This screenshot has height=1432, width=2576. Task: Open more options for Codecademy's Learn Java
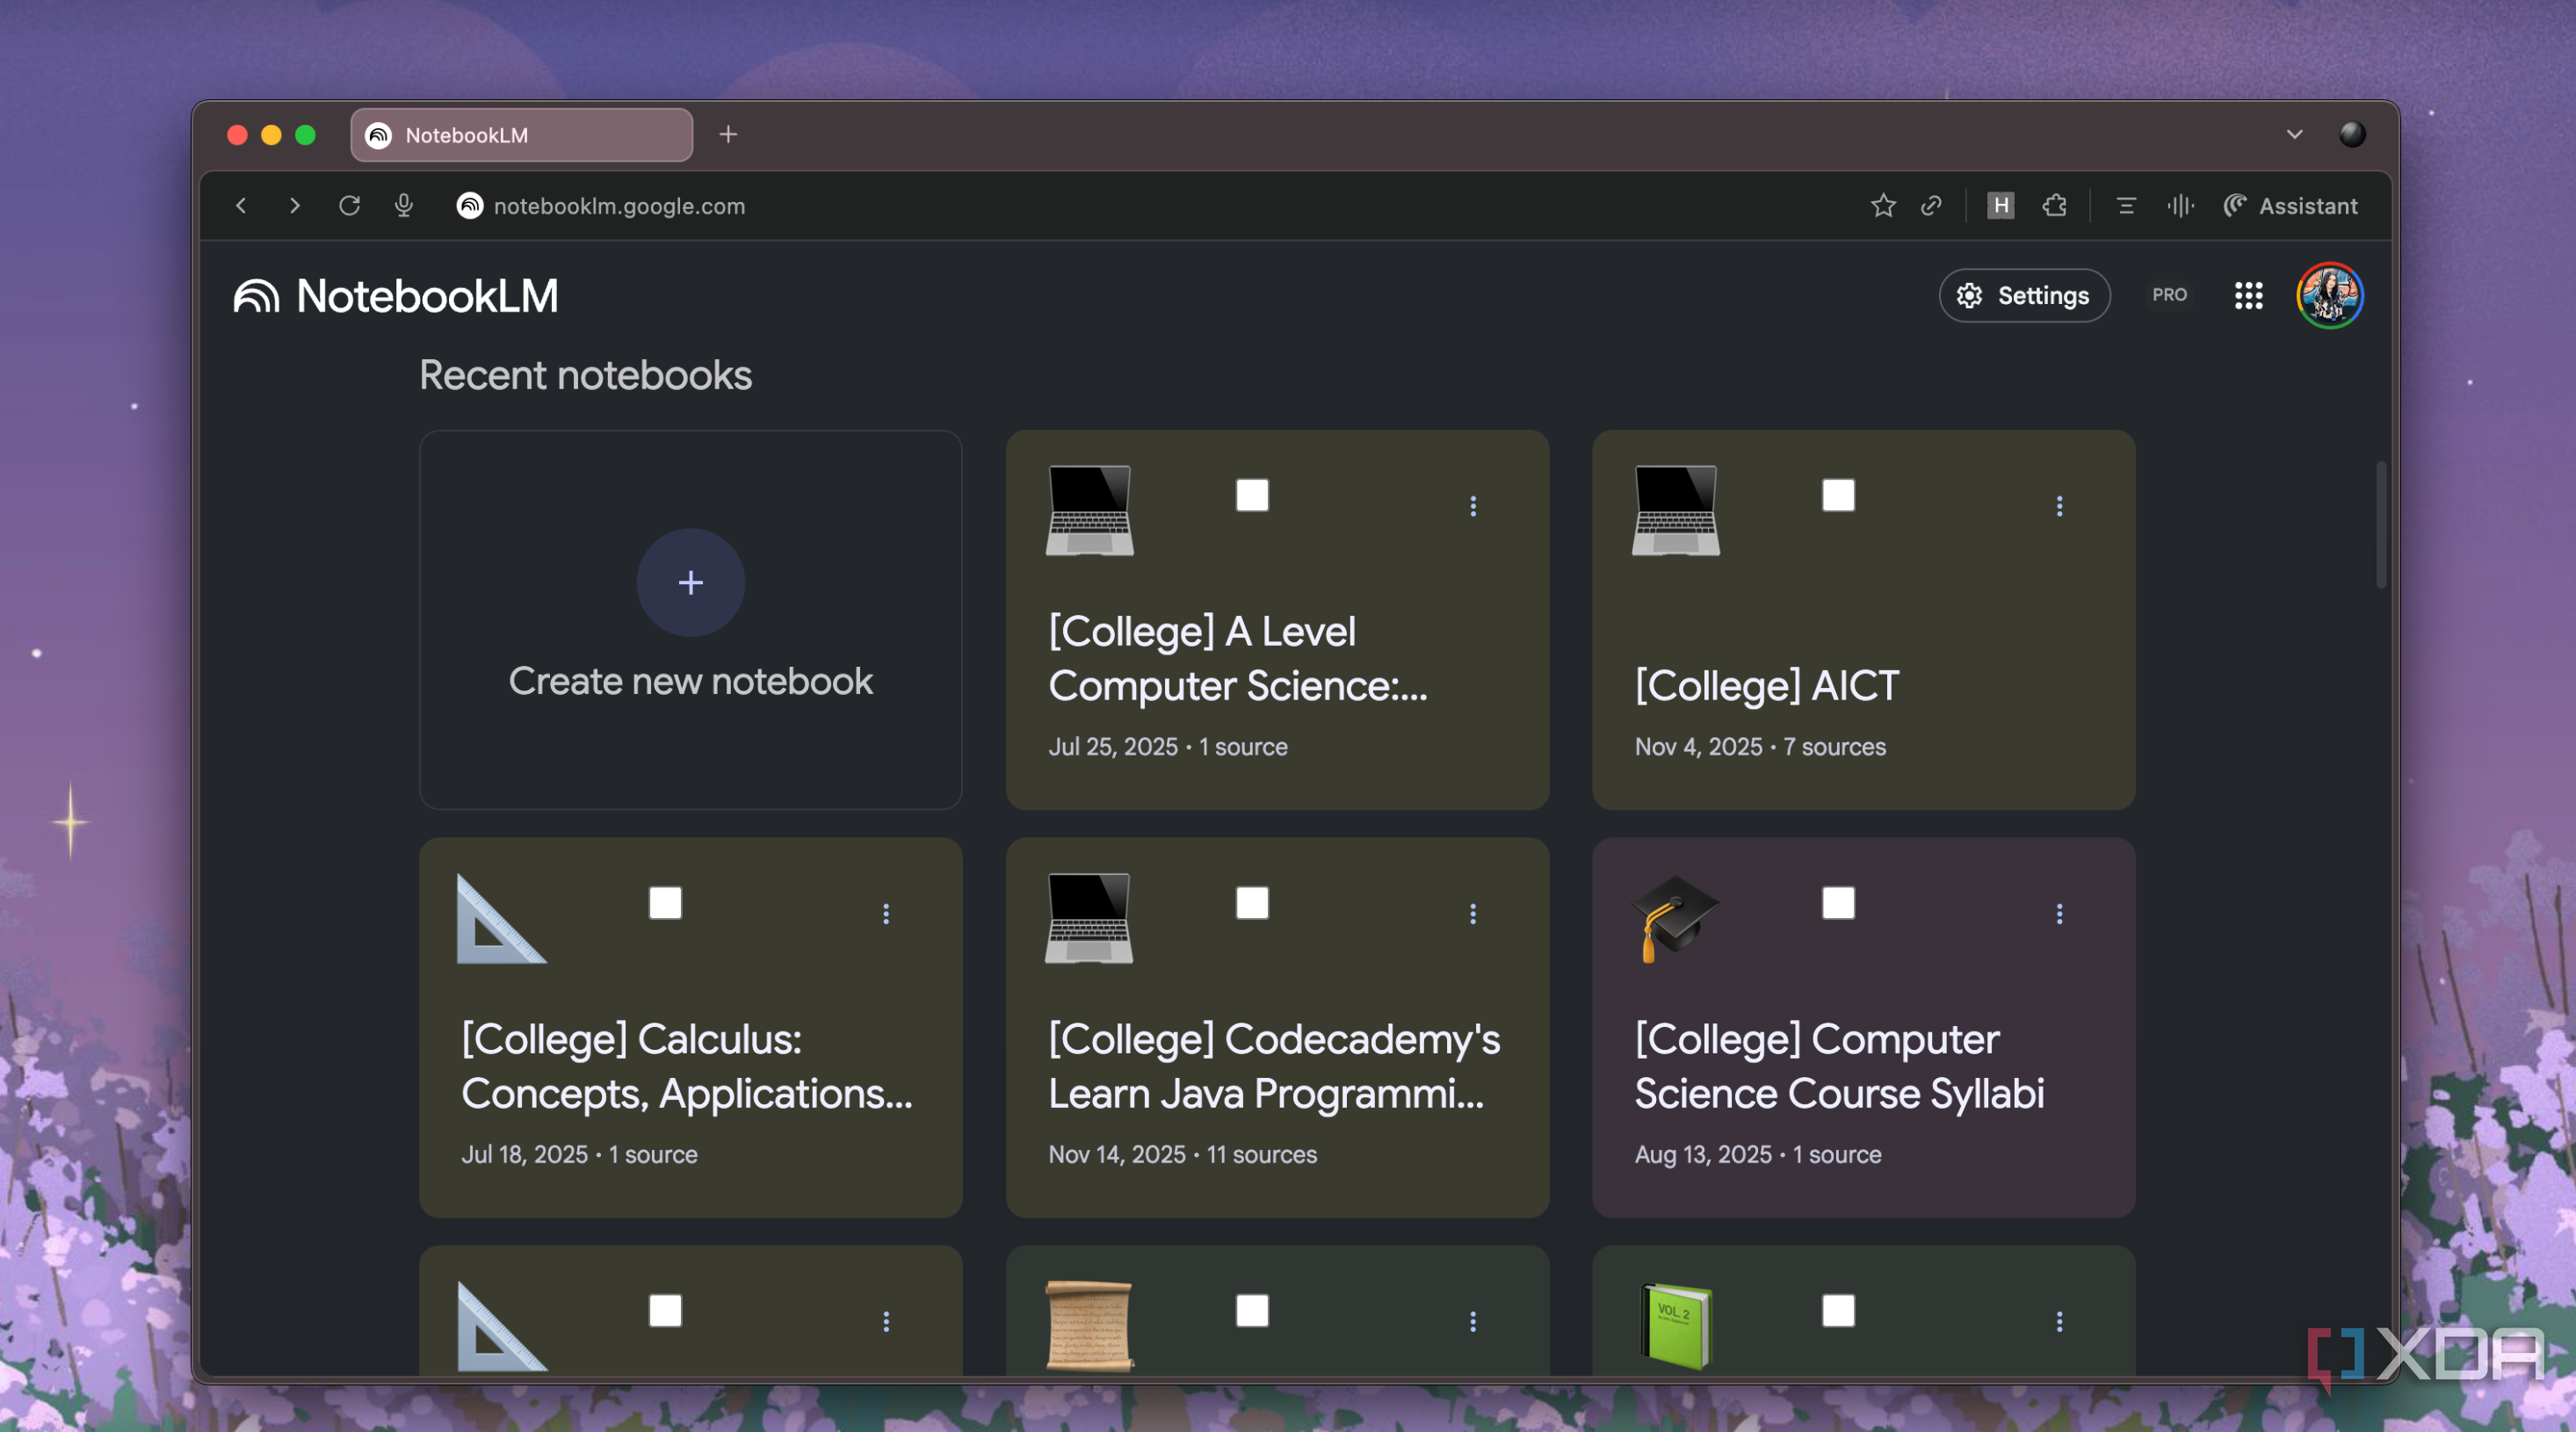(1472, 913)
